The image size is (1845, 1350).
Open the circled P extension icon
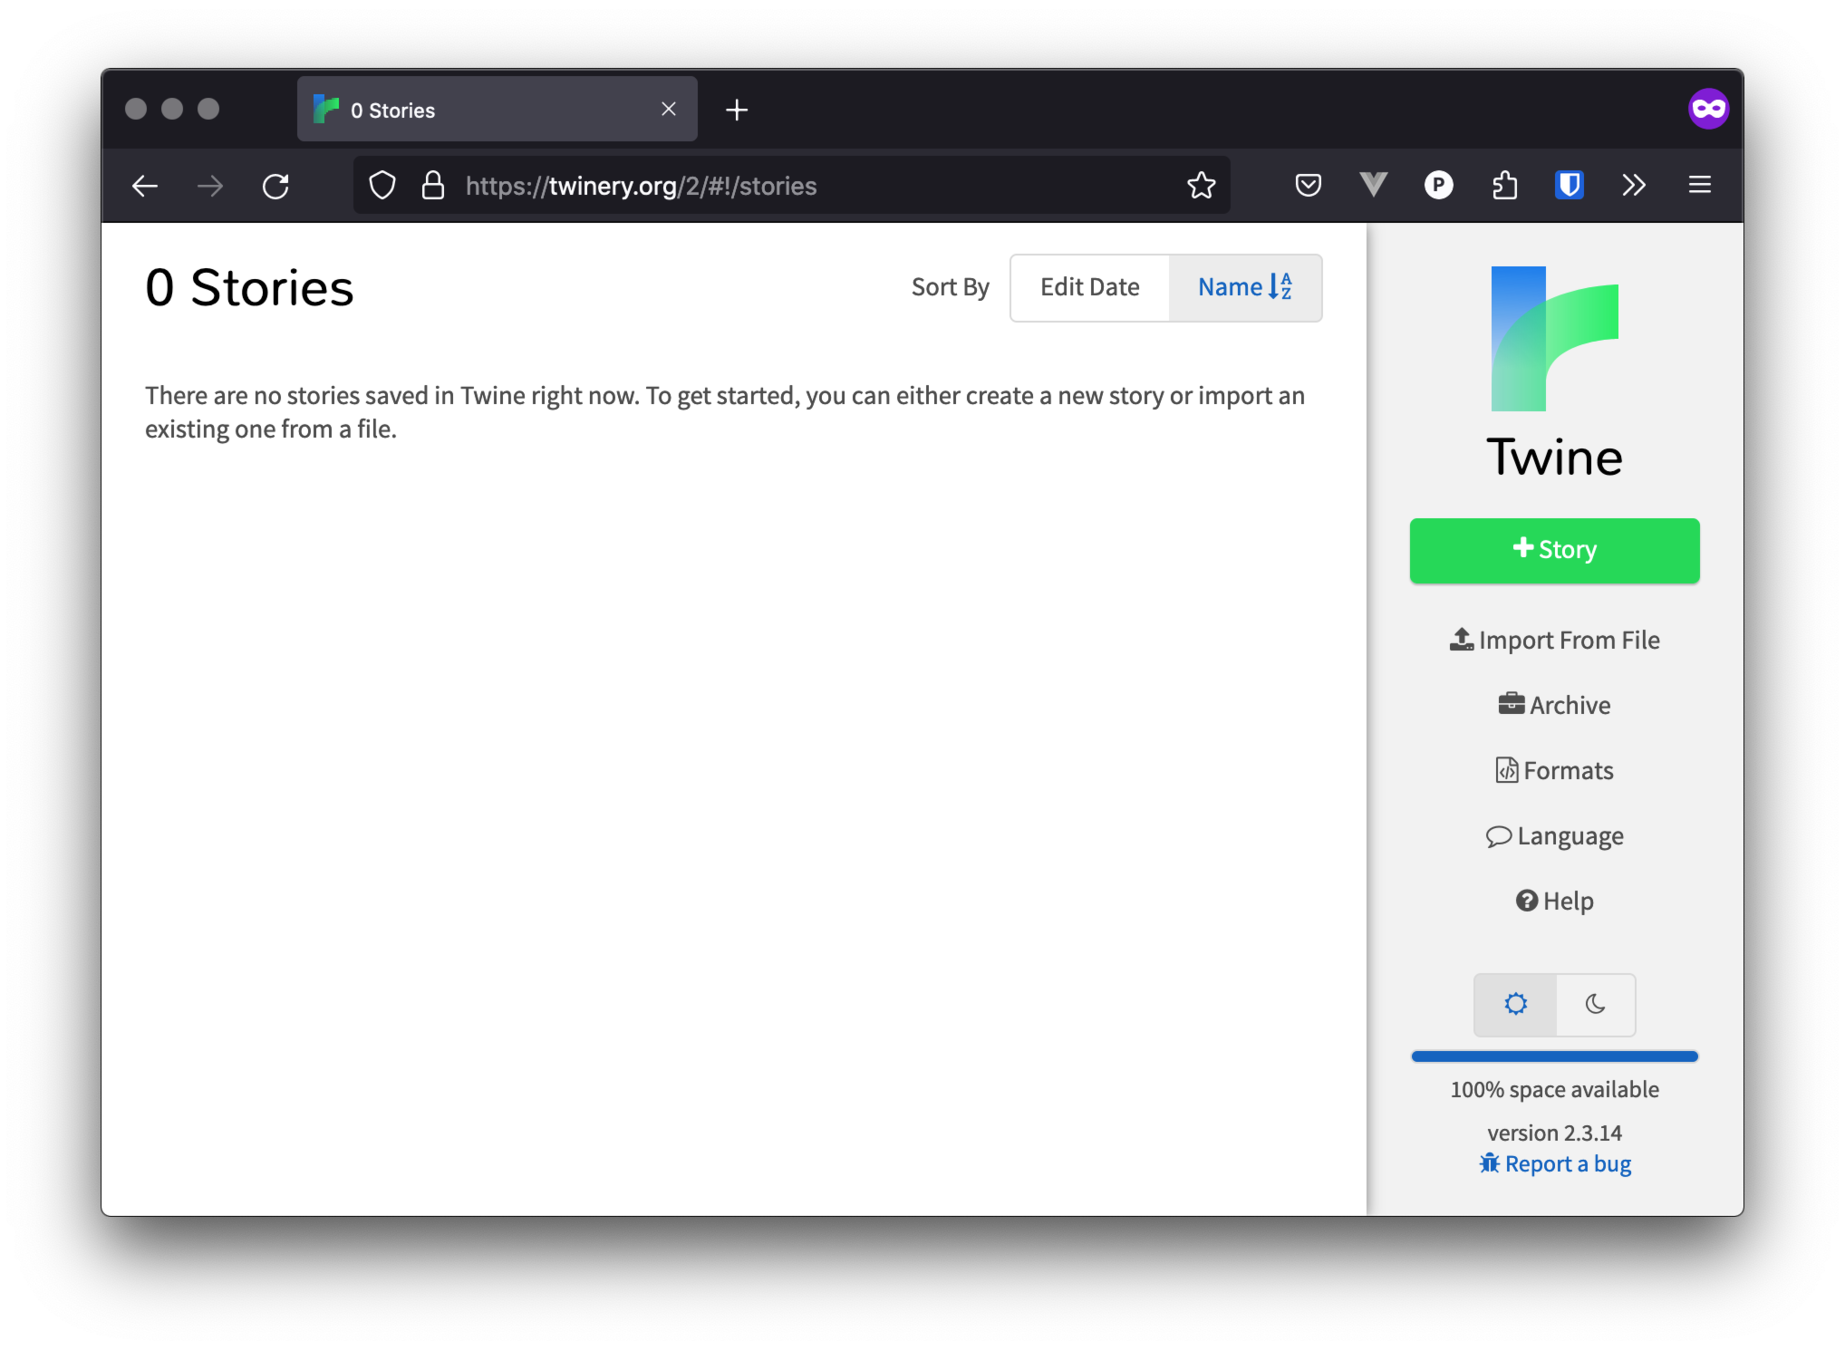(x=1438, y=185)
